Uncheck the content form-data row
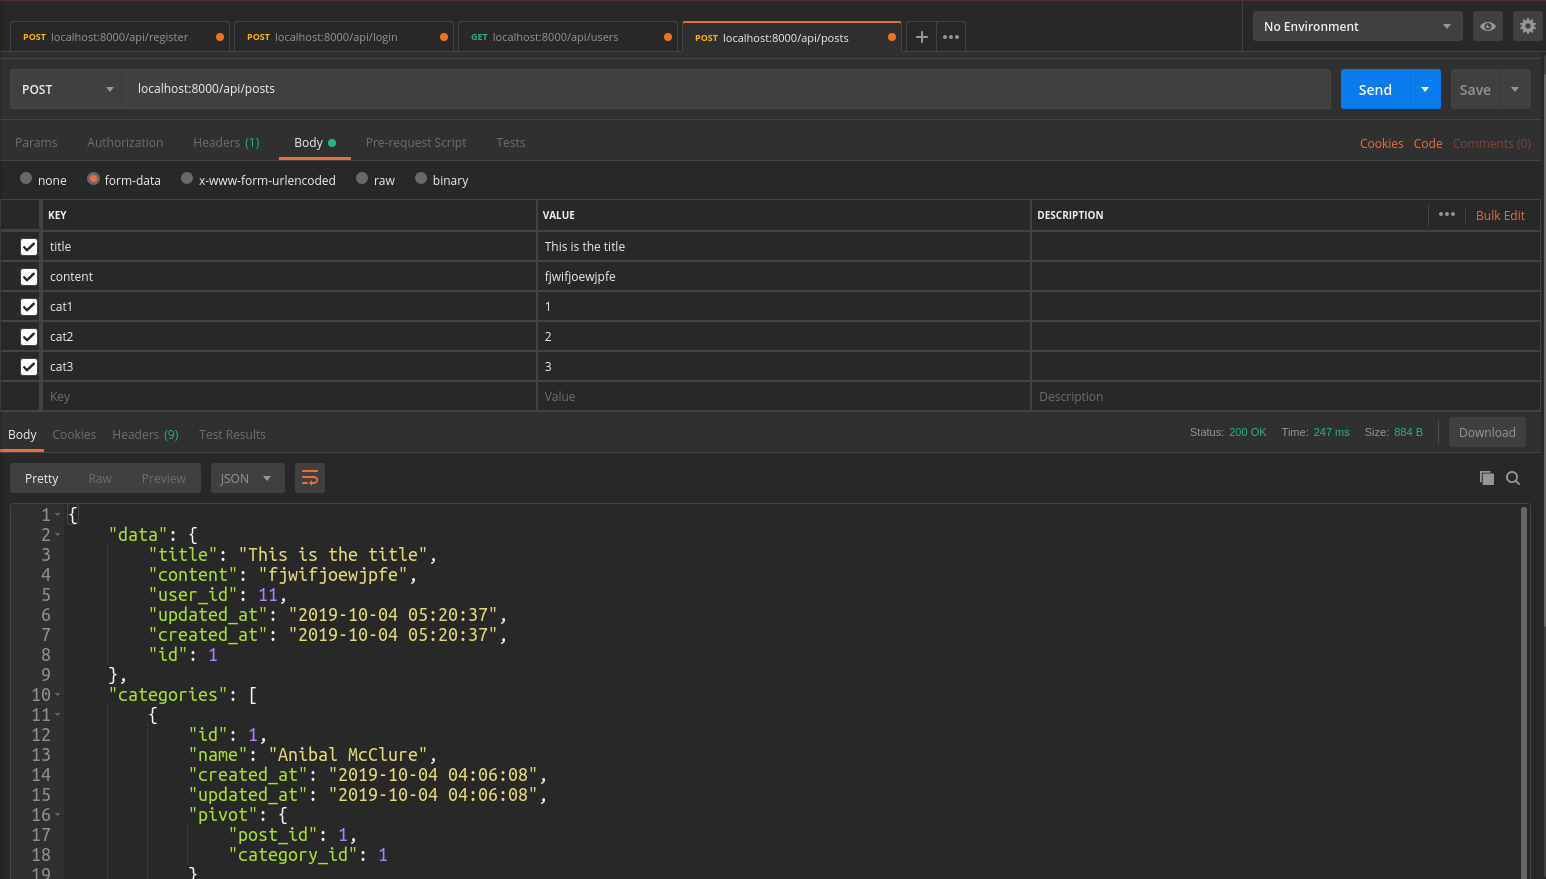The height and width of the screenshot is (879, 1546). pos(29,277)
